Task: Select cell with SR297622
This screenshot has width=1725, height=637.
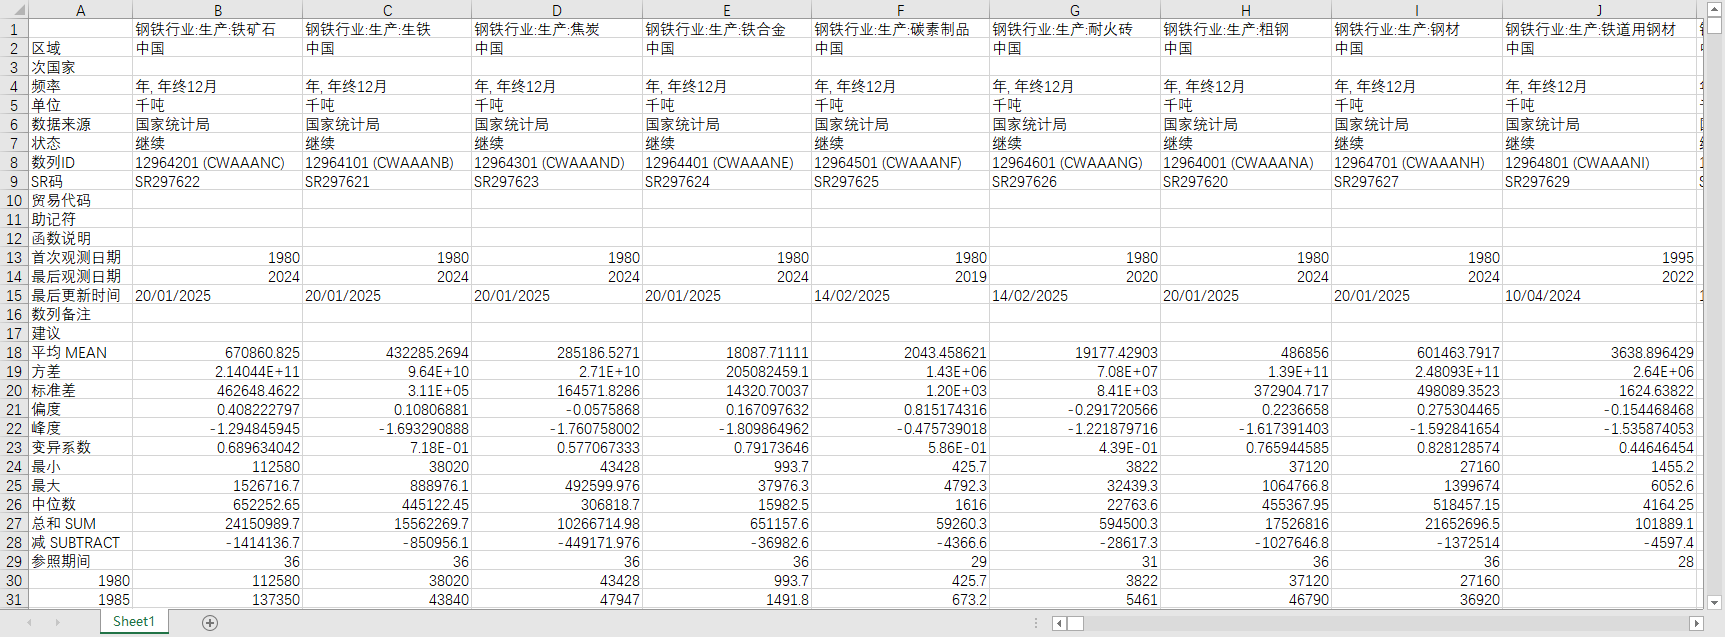Action: [217, 181]
